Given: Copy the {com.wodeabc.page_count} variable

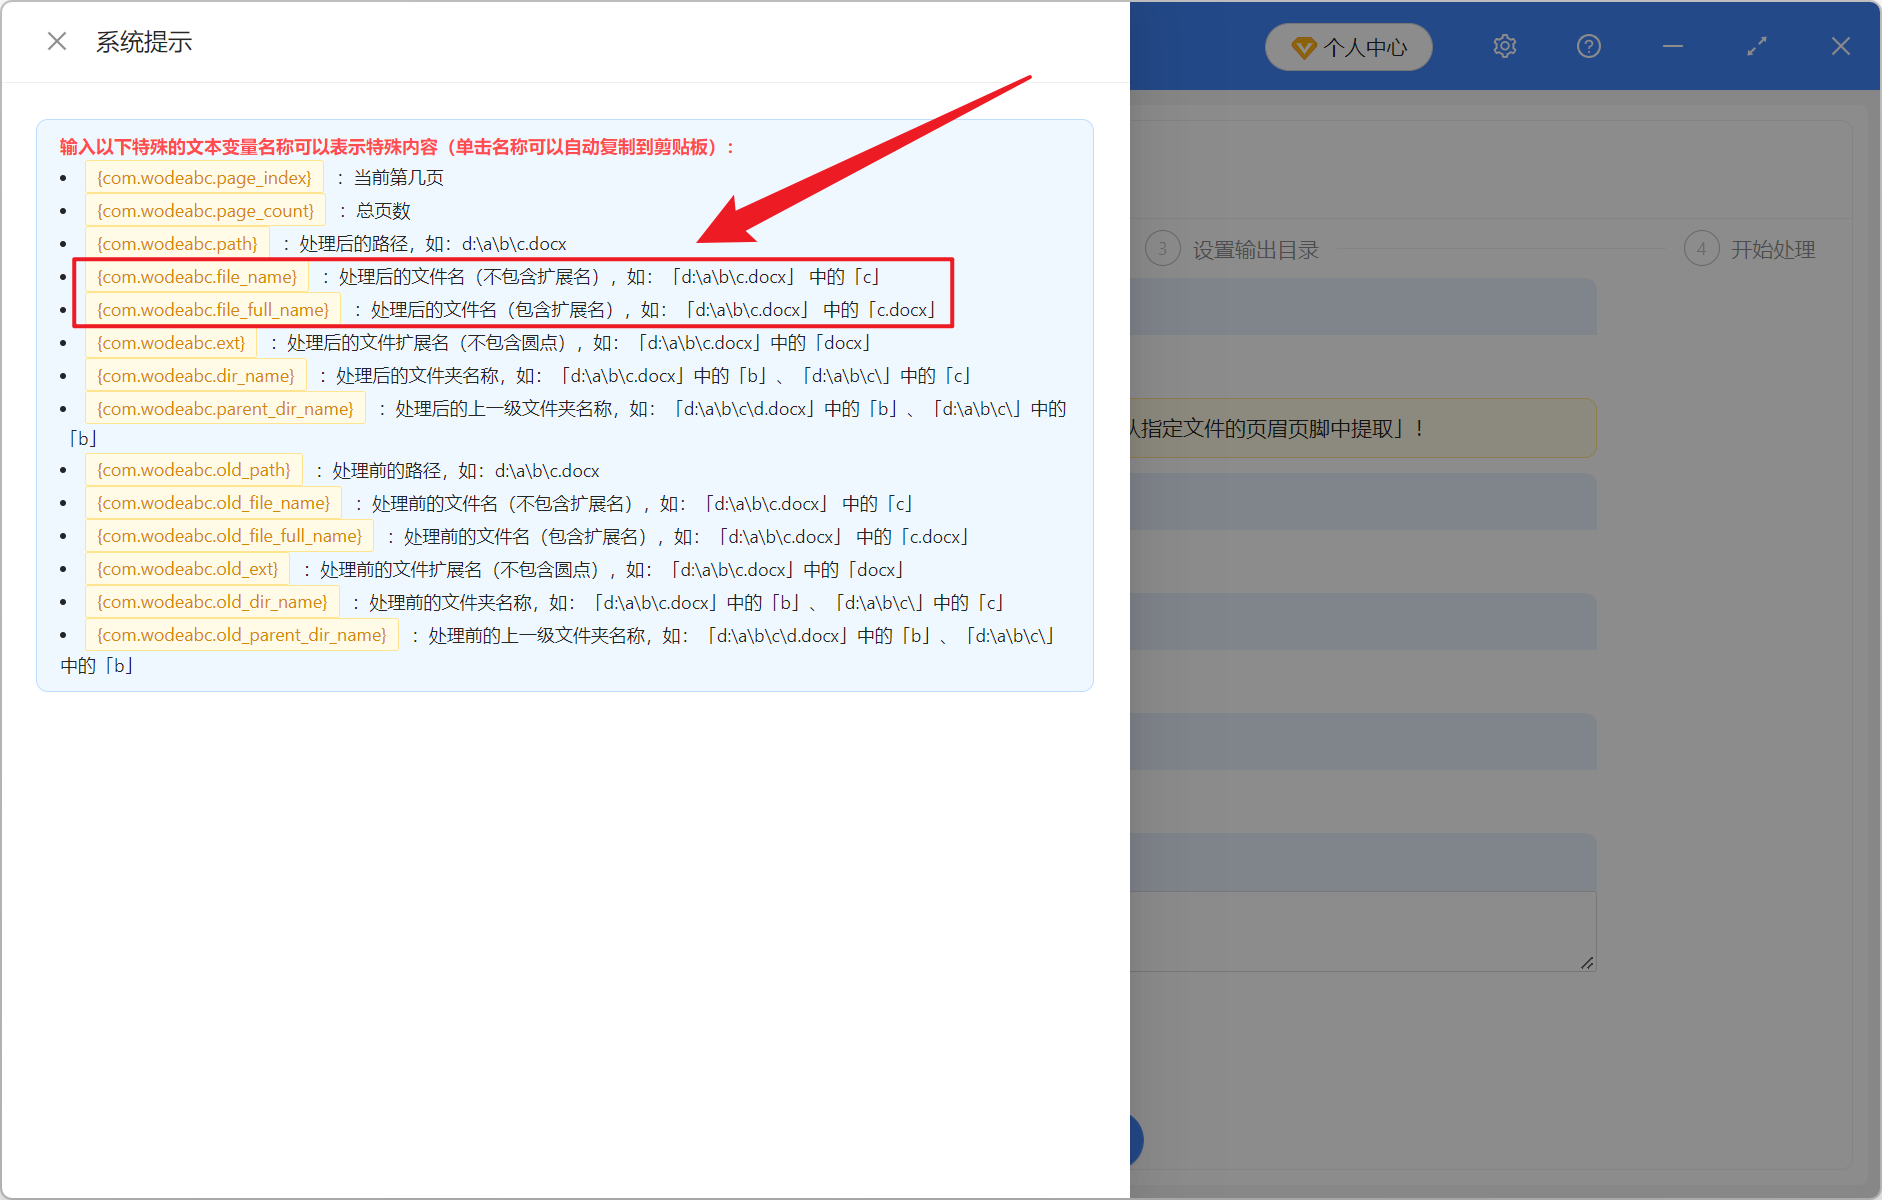Looking at the screenshot, I should [204, 210].
